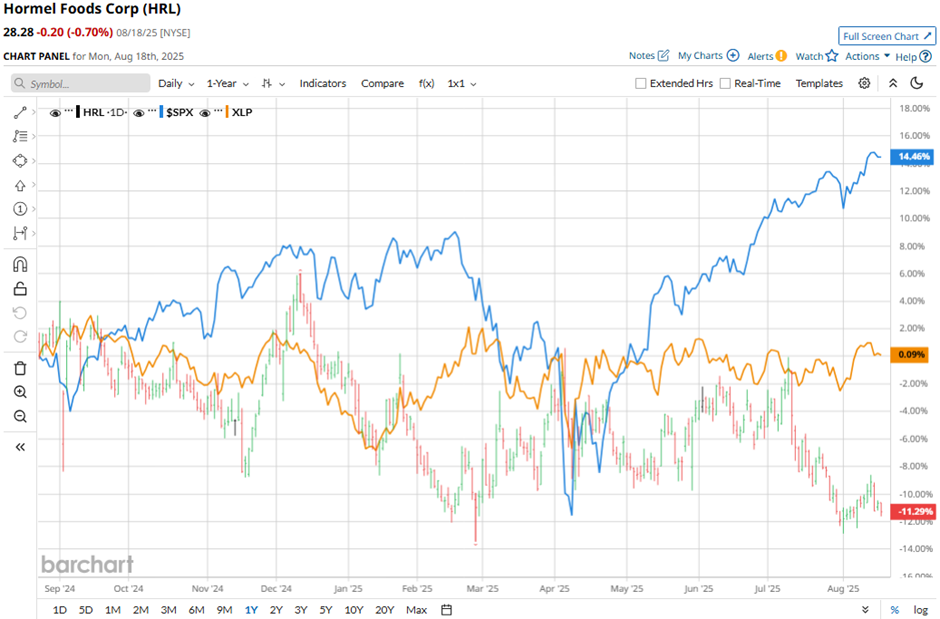Select the 1D time range
This screenshot has height=619, width=940.
[60, 609]
